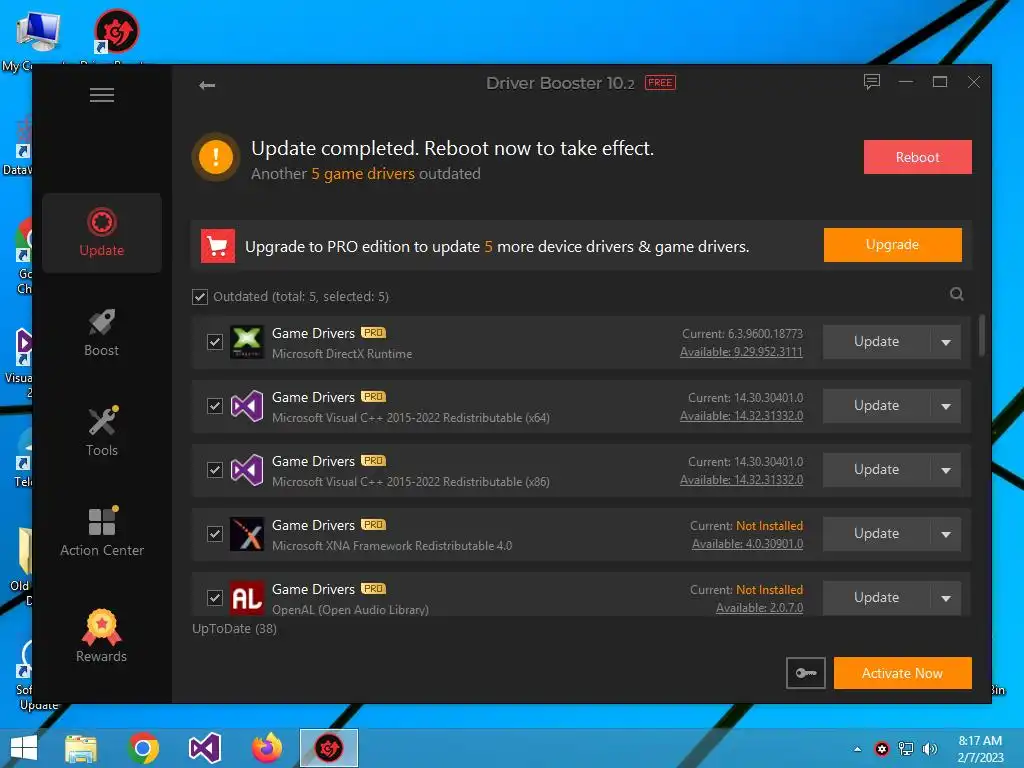Uncheck Visual C++ (x64) checkbox
The width and height of the screenshot is (1024, 768).
tap(215, 406)
